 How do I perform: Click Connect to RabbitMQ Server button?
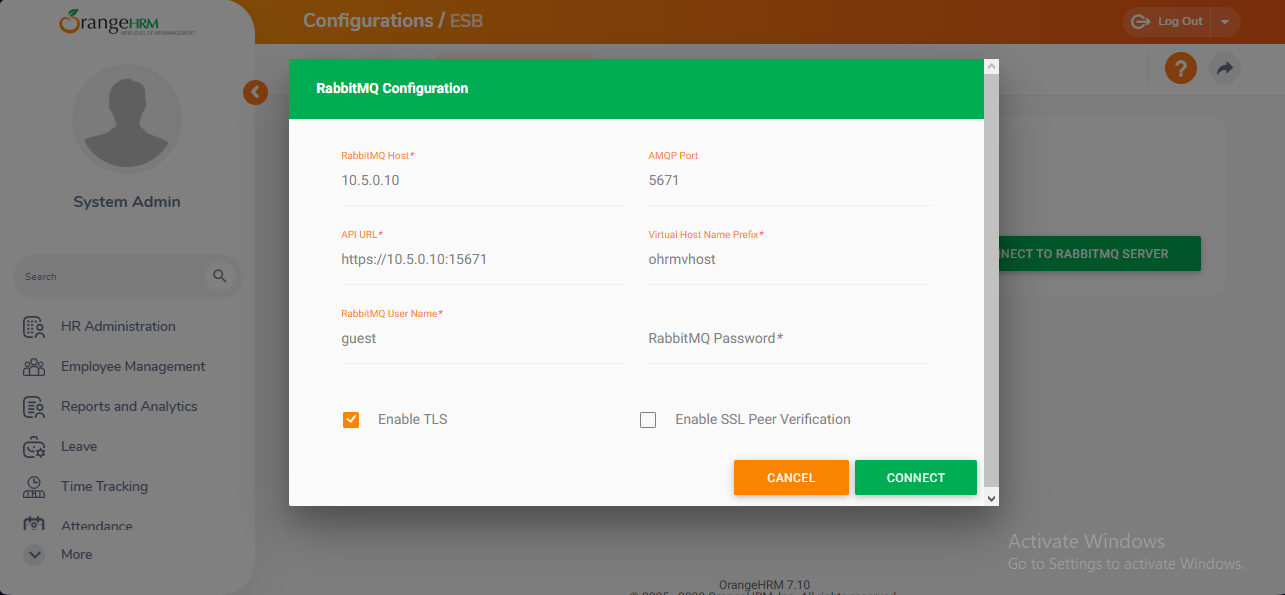(x=1098, y=254)
